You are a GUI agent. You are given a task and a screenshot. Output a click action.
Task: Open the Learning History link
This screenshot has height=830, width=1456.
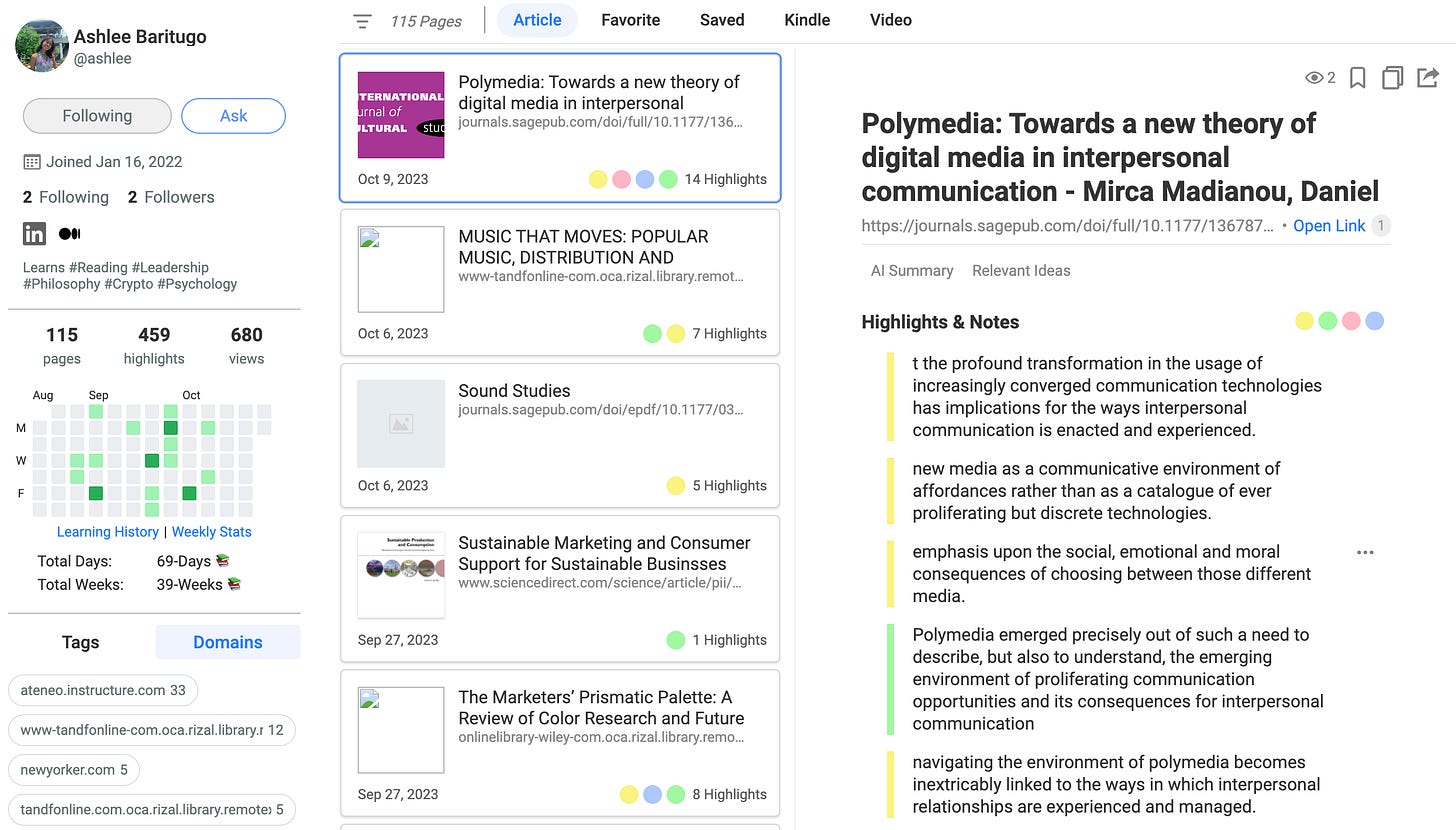pyautogui.click(x=108, y=532)
